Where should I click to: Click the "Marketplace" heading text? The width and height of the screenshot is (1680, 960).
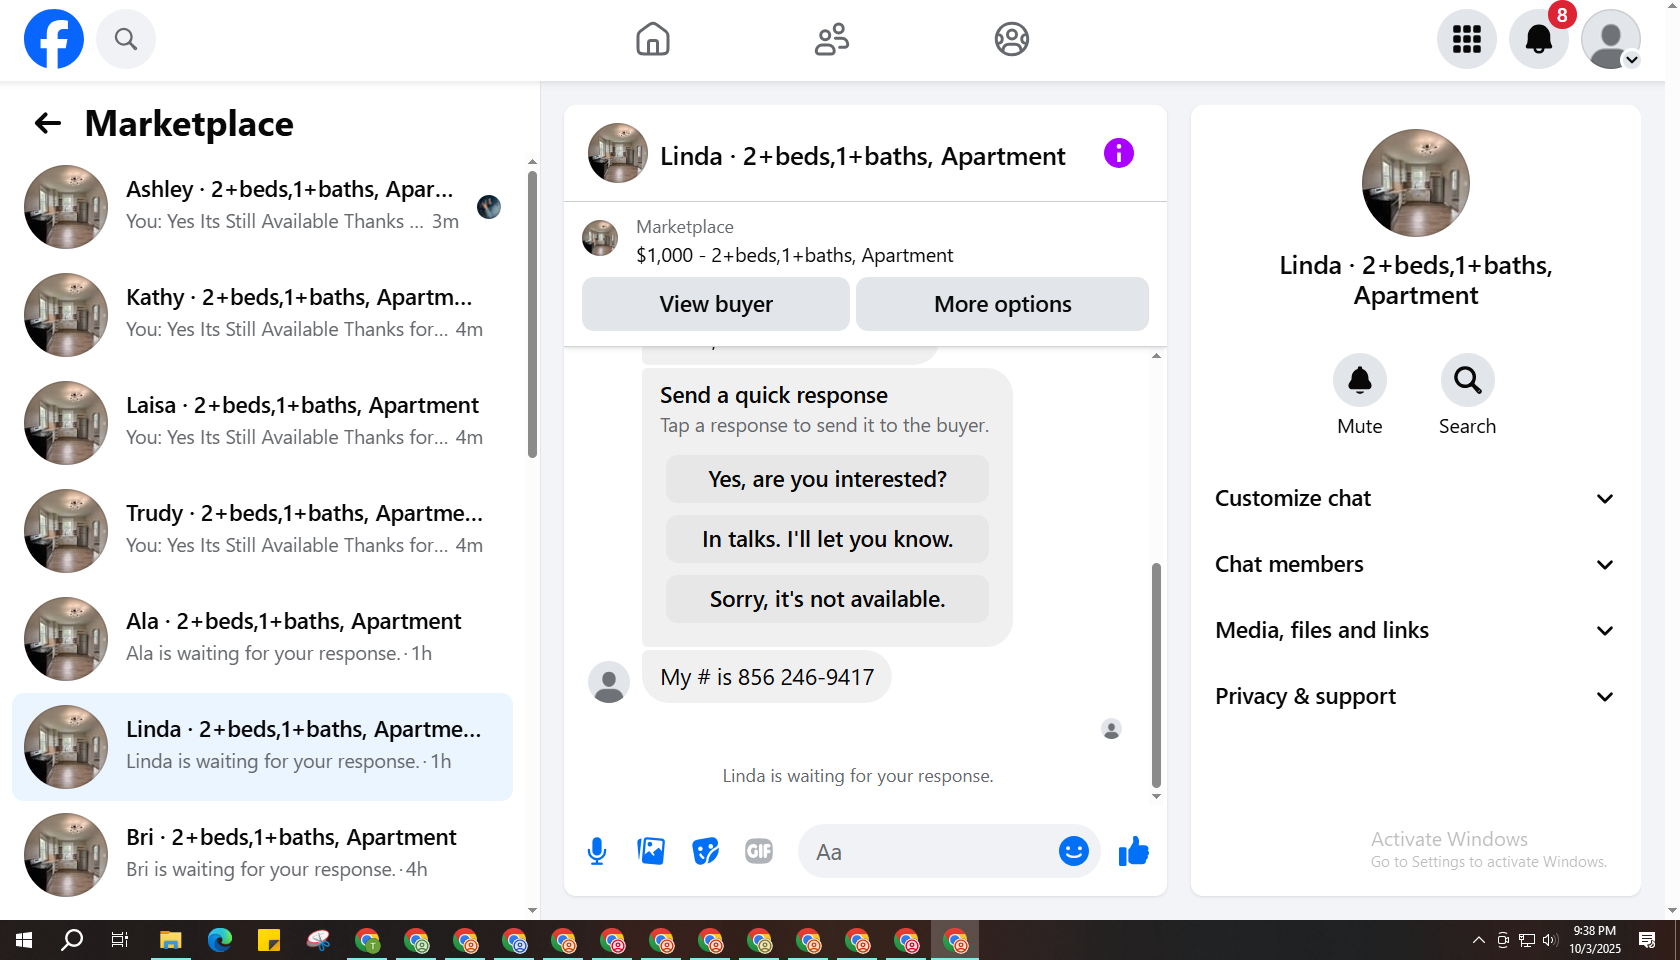click(189, 123)
